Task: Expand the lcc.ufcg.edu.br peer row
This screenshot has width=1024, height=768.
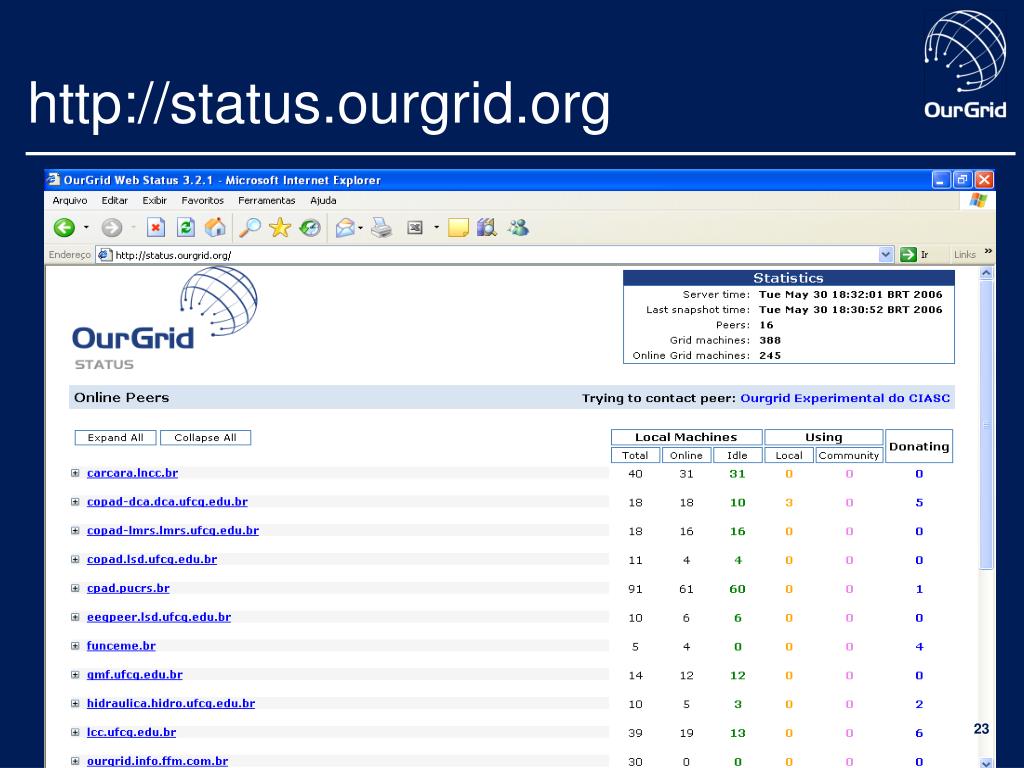Action: (75, 732)
